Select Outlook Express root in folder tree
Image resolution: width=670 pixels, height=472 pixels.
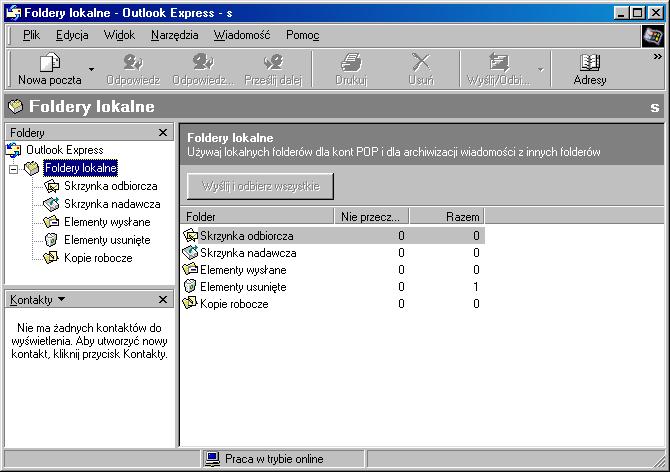(x=65, y=150)
